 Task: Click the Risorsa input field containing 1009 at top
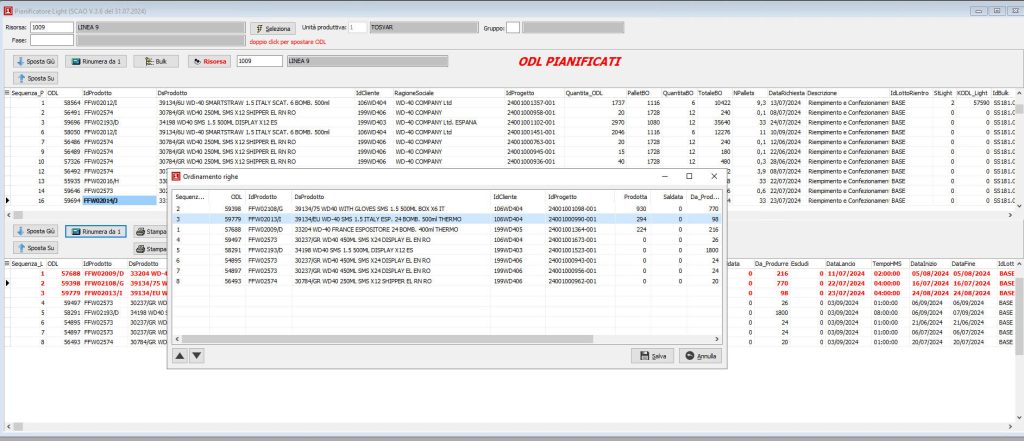pos(52,27)
